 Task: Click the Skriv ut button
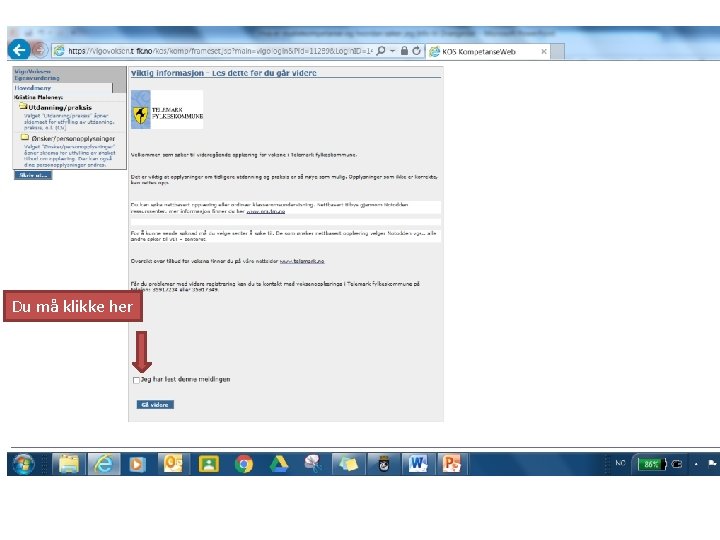(33, 175)
